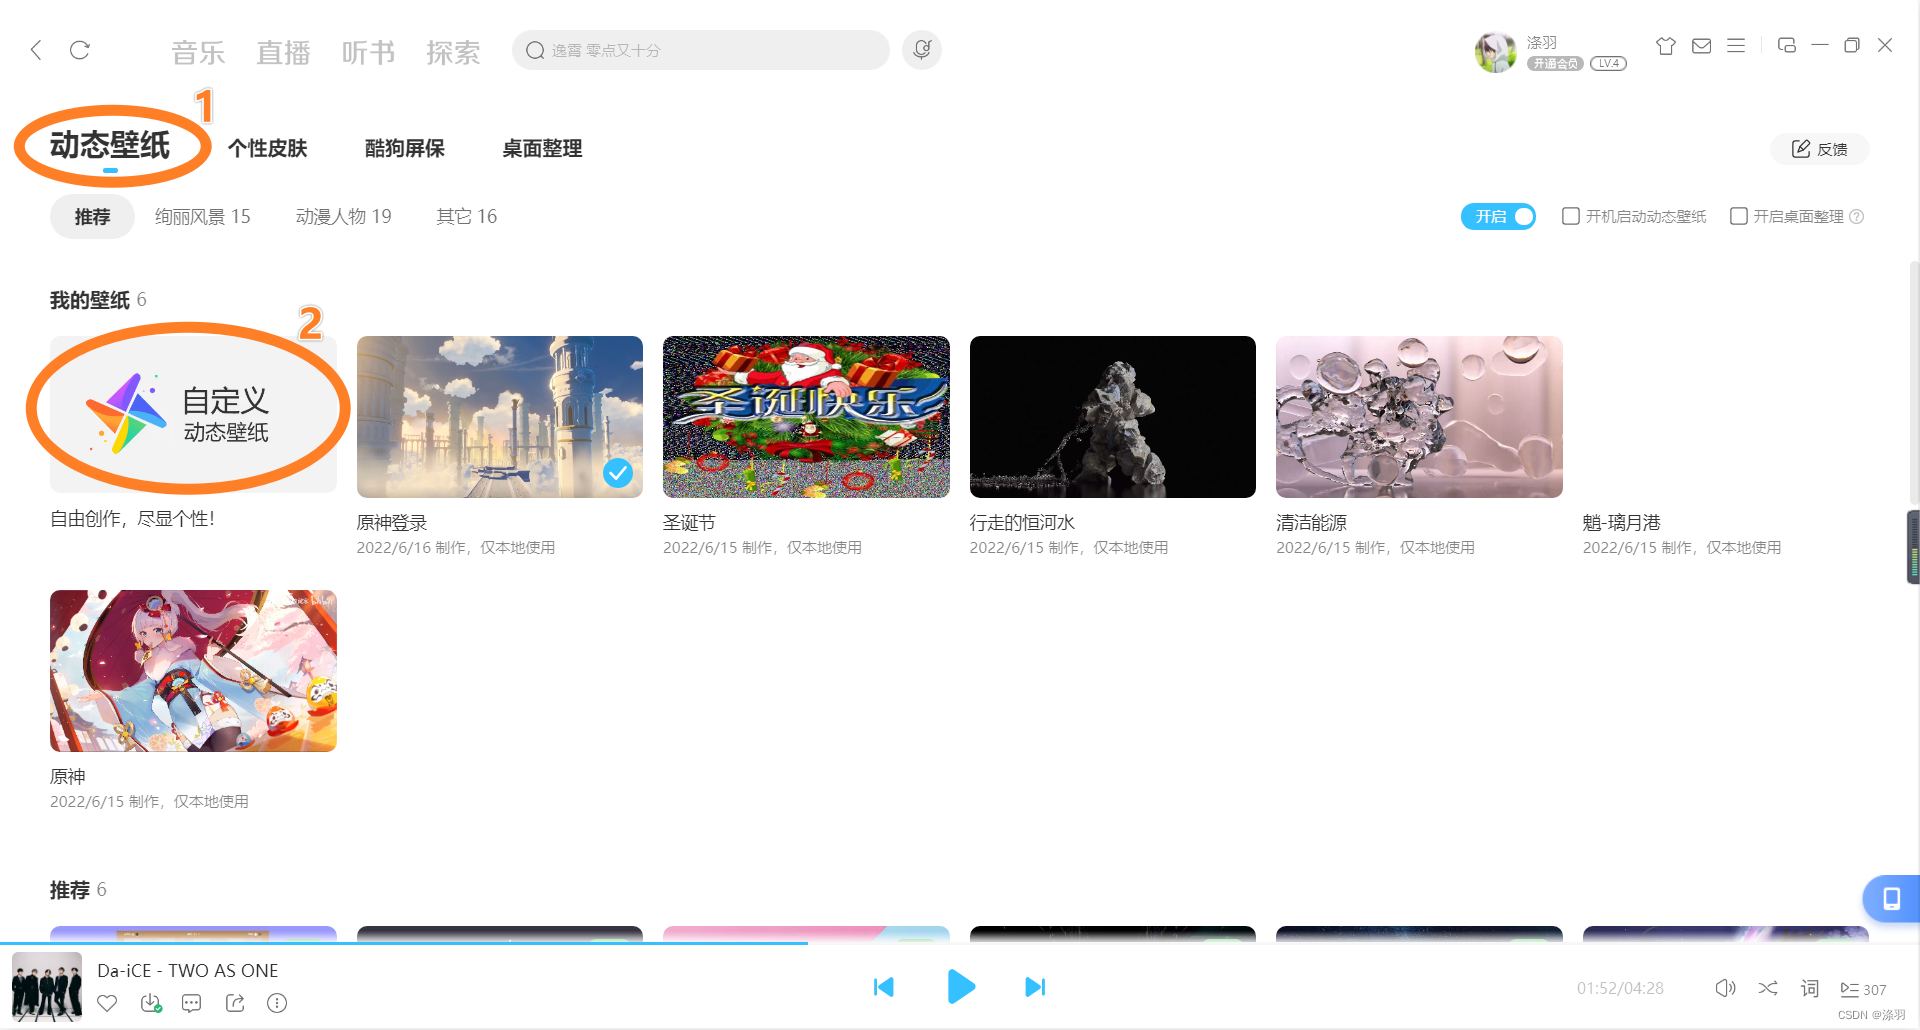Image resolution: width=1920 pixels, height=1030 pixels.
Task: Toggle shuffle play mode icon
Action: [1768, 988]
